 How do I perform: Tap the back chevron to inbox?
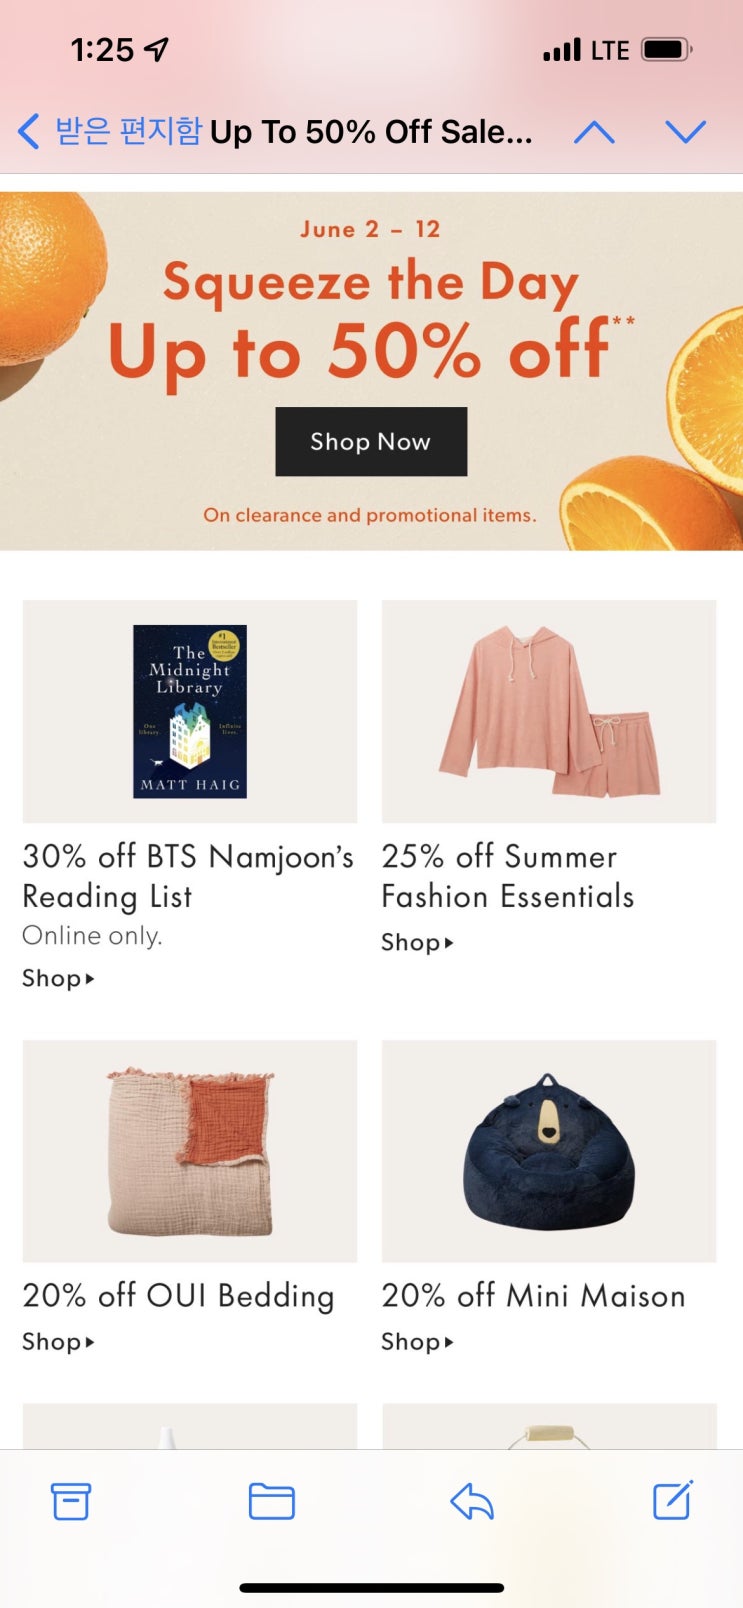pyautogui.click(x=29, y=131)
